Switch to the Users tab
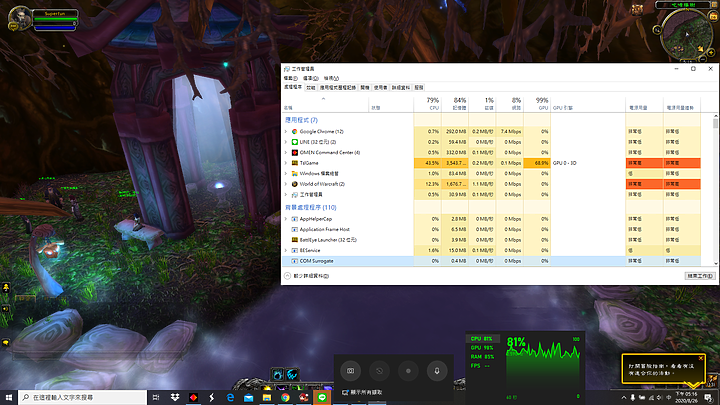 click(380, 87)
